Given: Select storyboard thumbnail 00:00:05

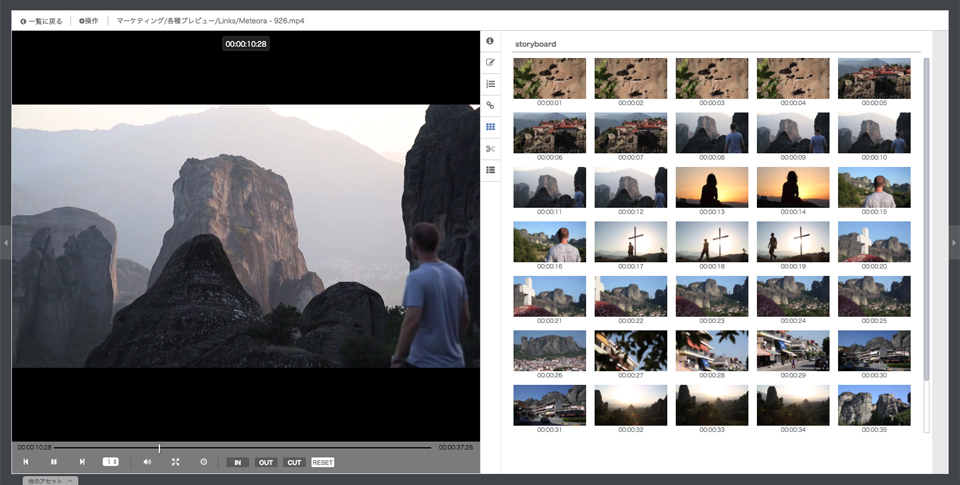Looking at the screenshot, I should click(874, 78).
